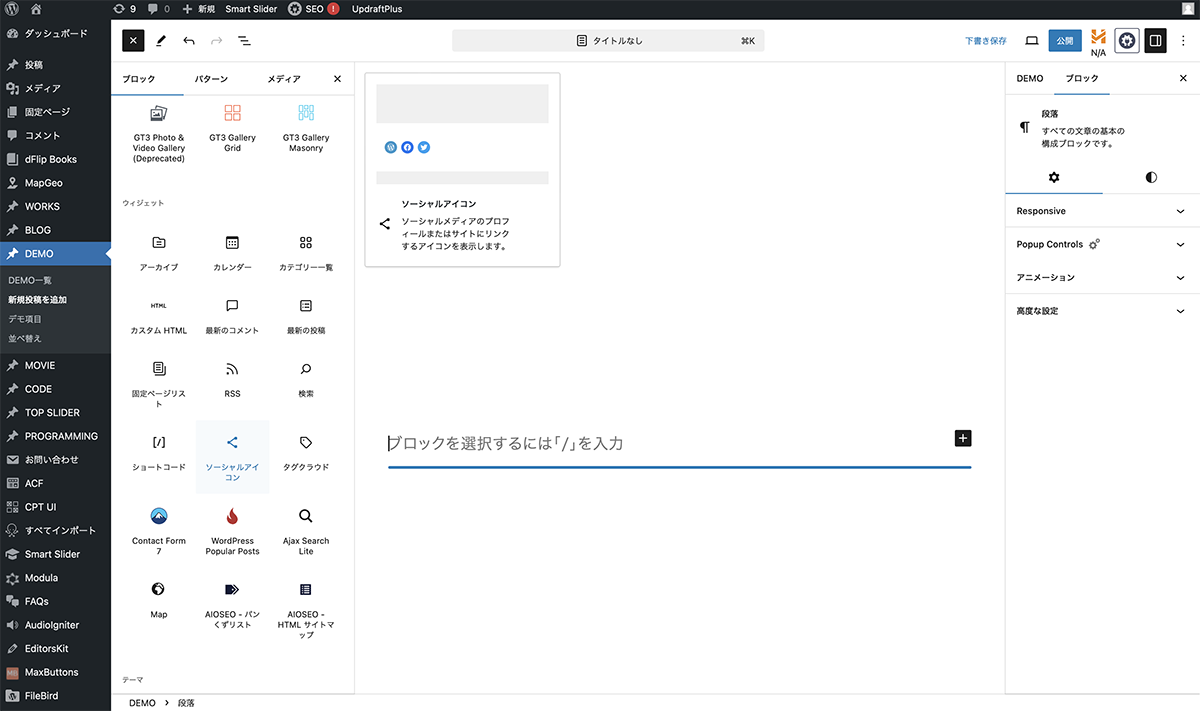The image size is (1200, 711).
Task: Insert the Archive block
Action: click(159, 253)
